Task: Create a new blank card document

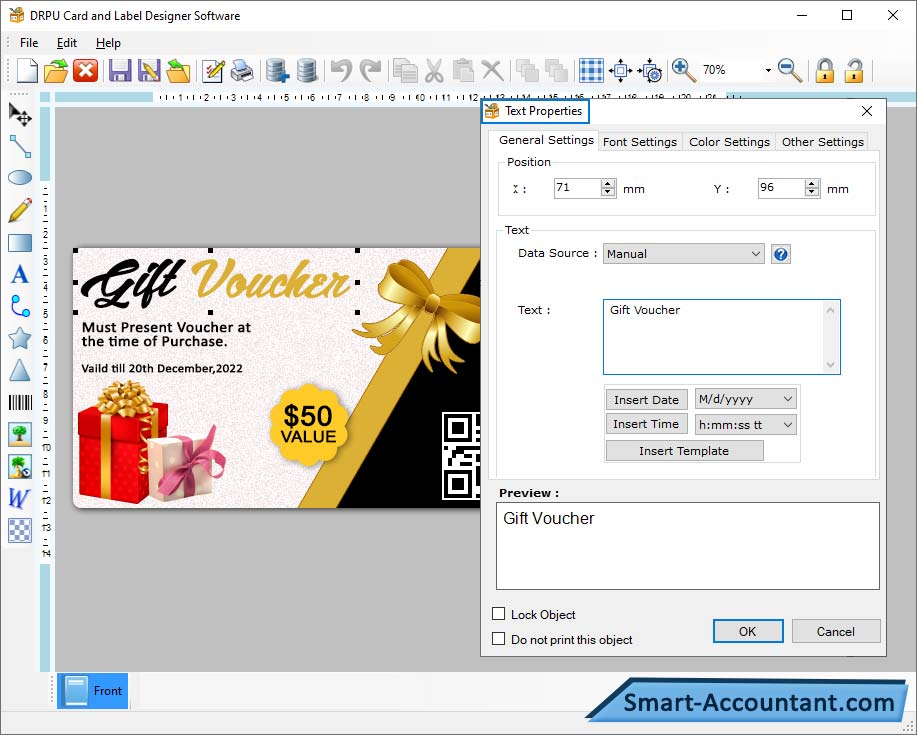Action: pyautogui.click(x=27, y=71)
